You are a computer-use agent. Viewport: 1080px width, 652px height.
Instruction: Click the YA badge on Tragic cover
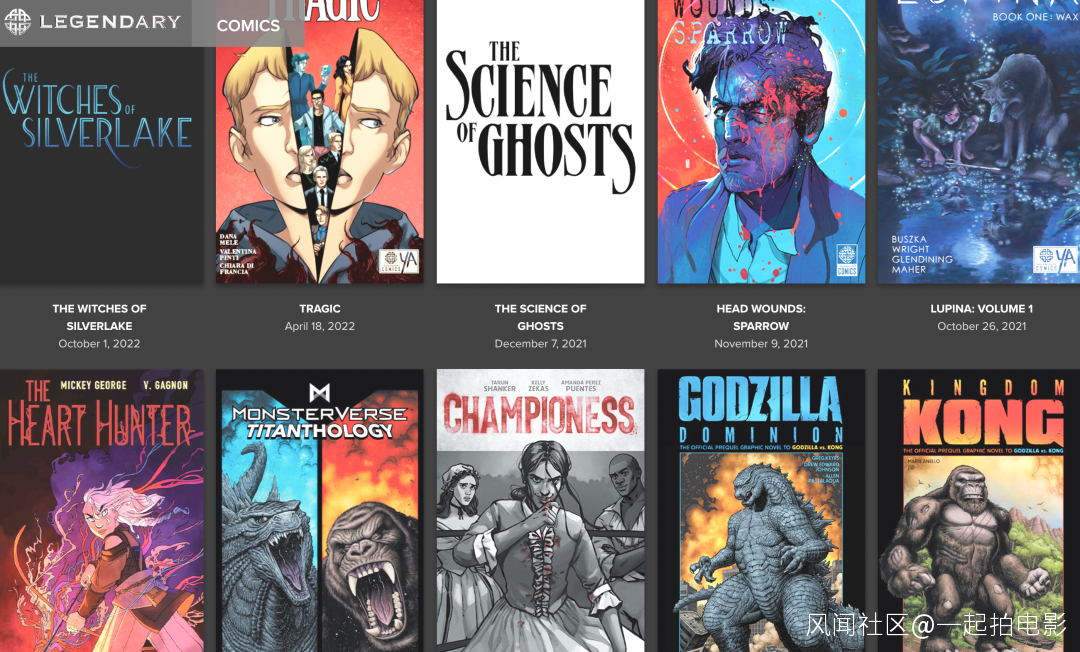(399, 261)
